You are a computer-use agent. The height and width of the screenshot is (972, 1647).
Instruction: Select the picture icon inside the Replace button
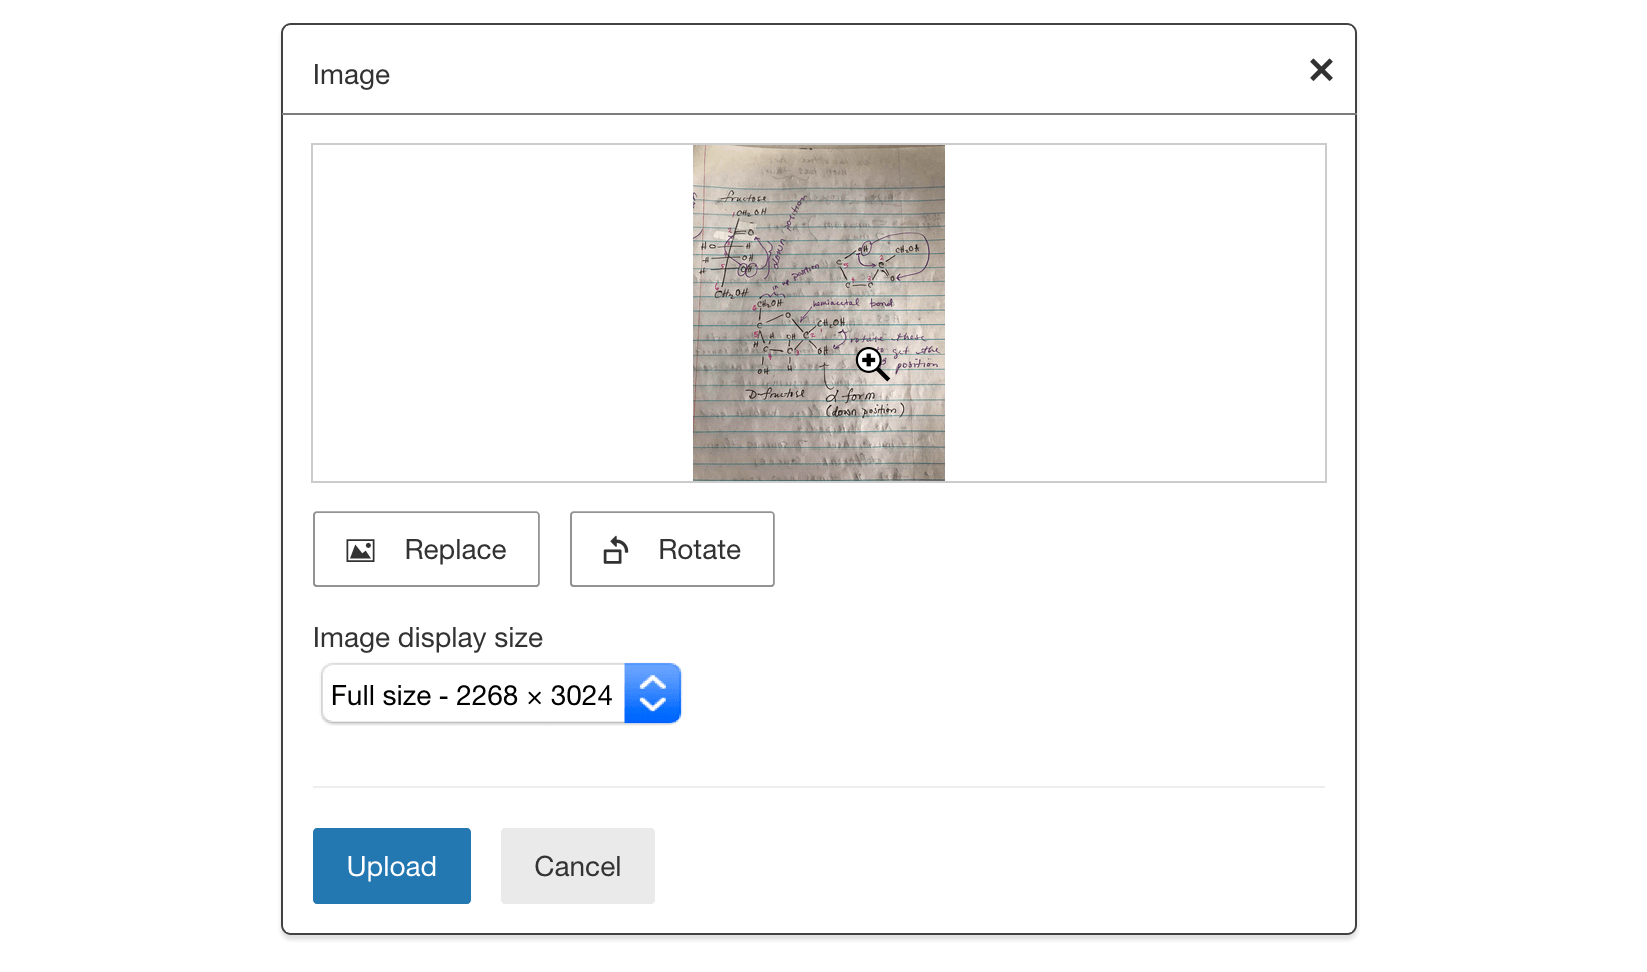pyautogui.click(x=361, y=549)
